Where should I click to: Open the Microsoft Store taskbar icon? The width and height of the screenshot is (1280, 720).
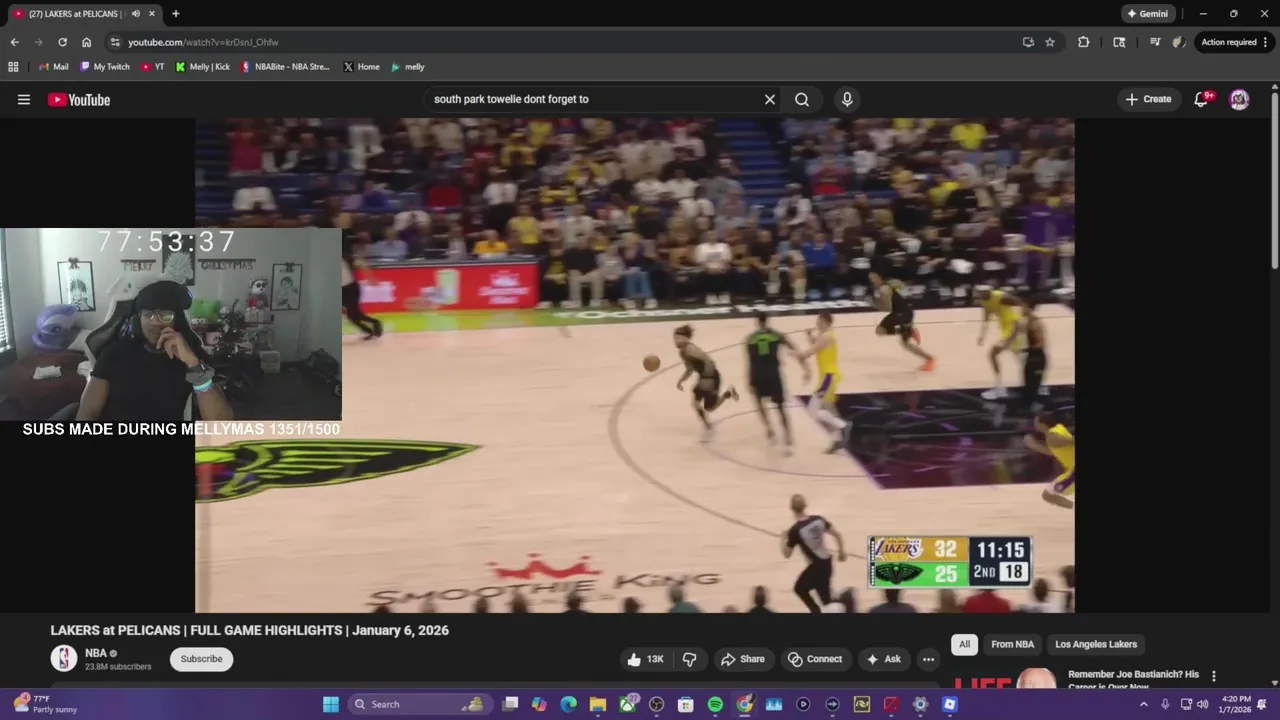pyautogui.click(x=686, y=704)
